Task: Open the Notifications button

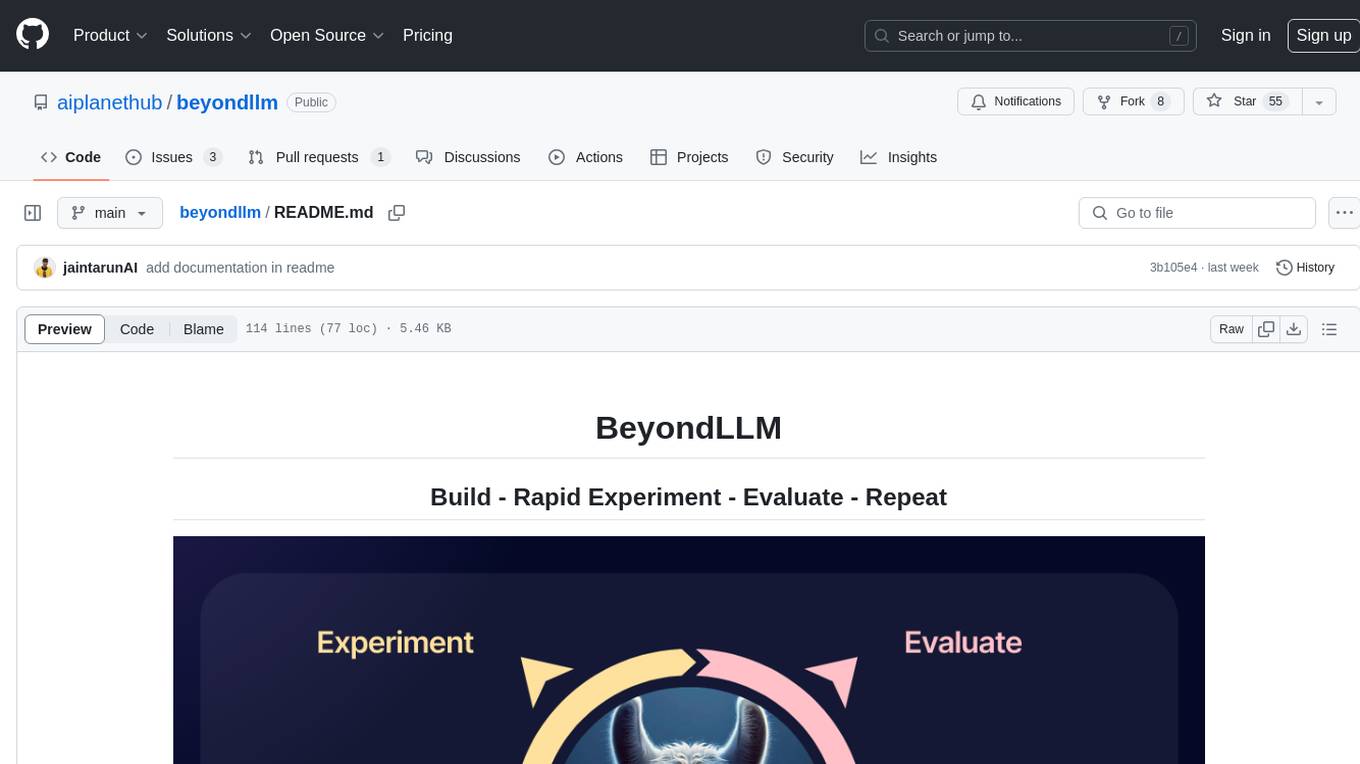Action: point(1016,102)
